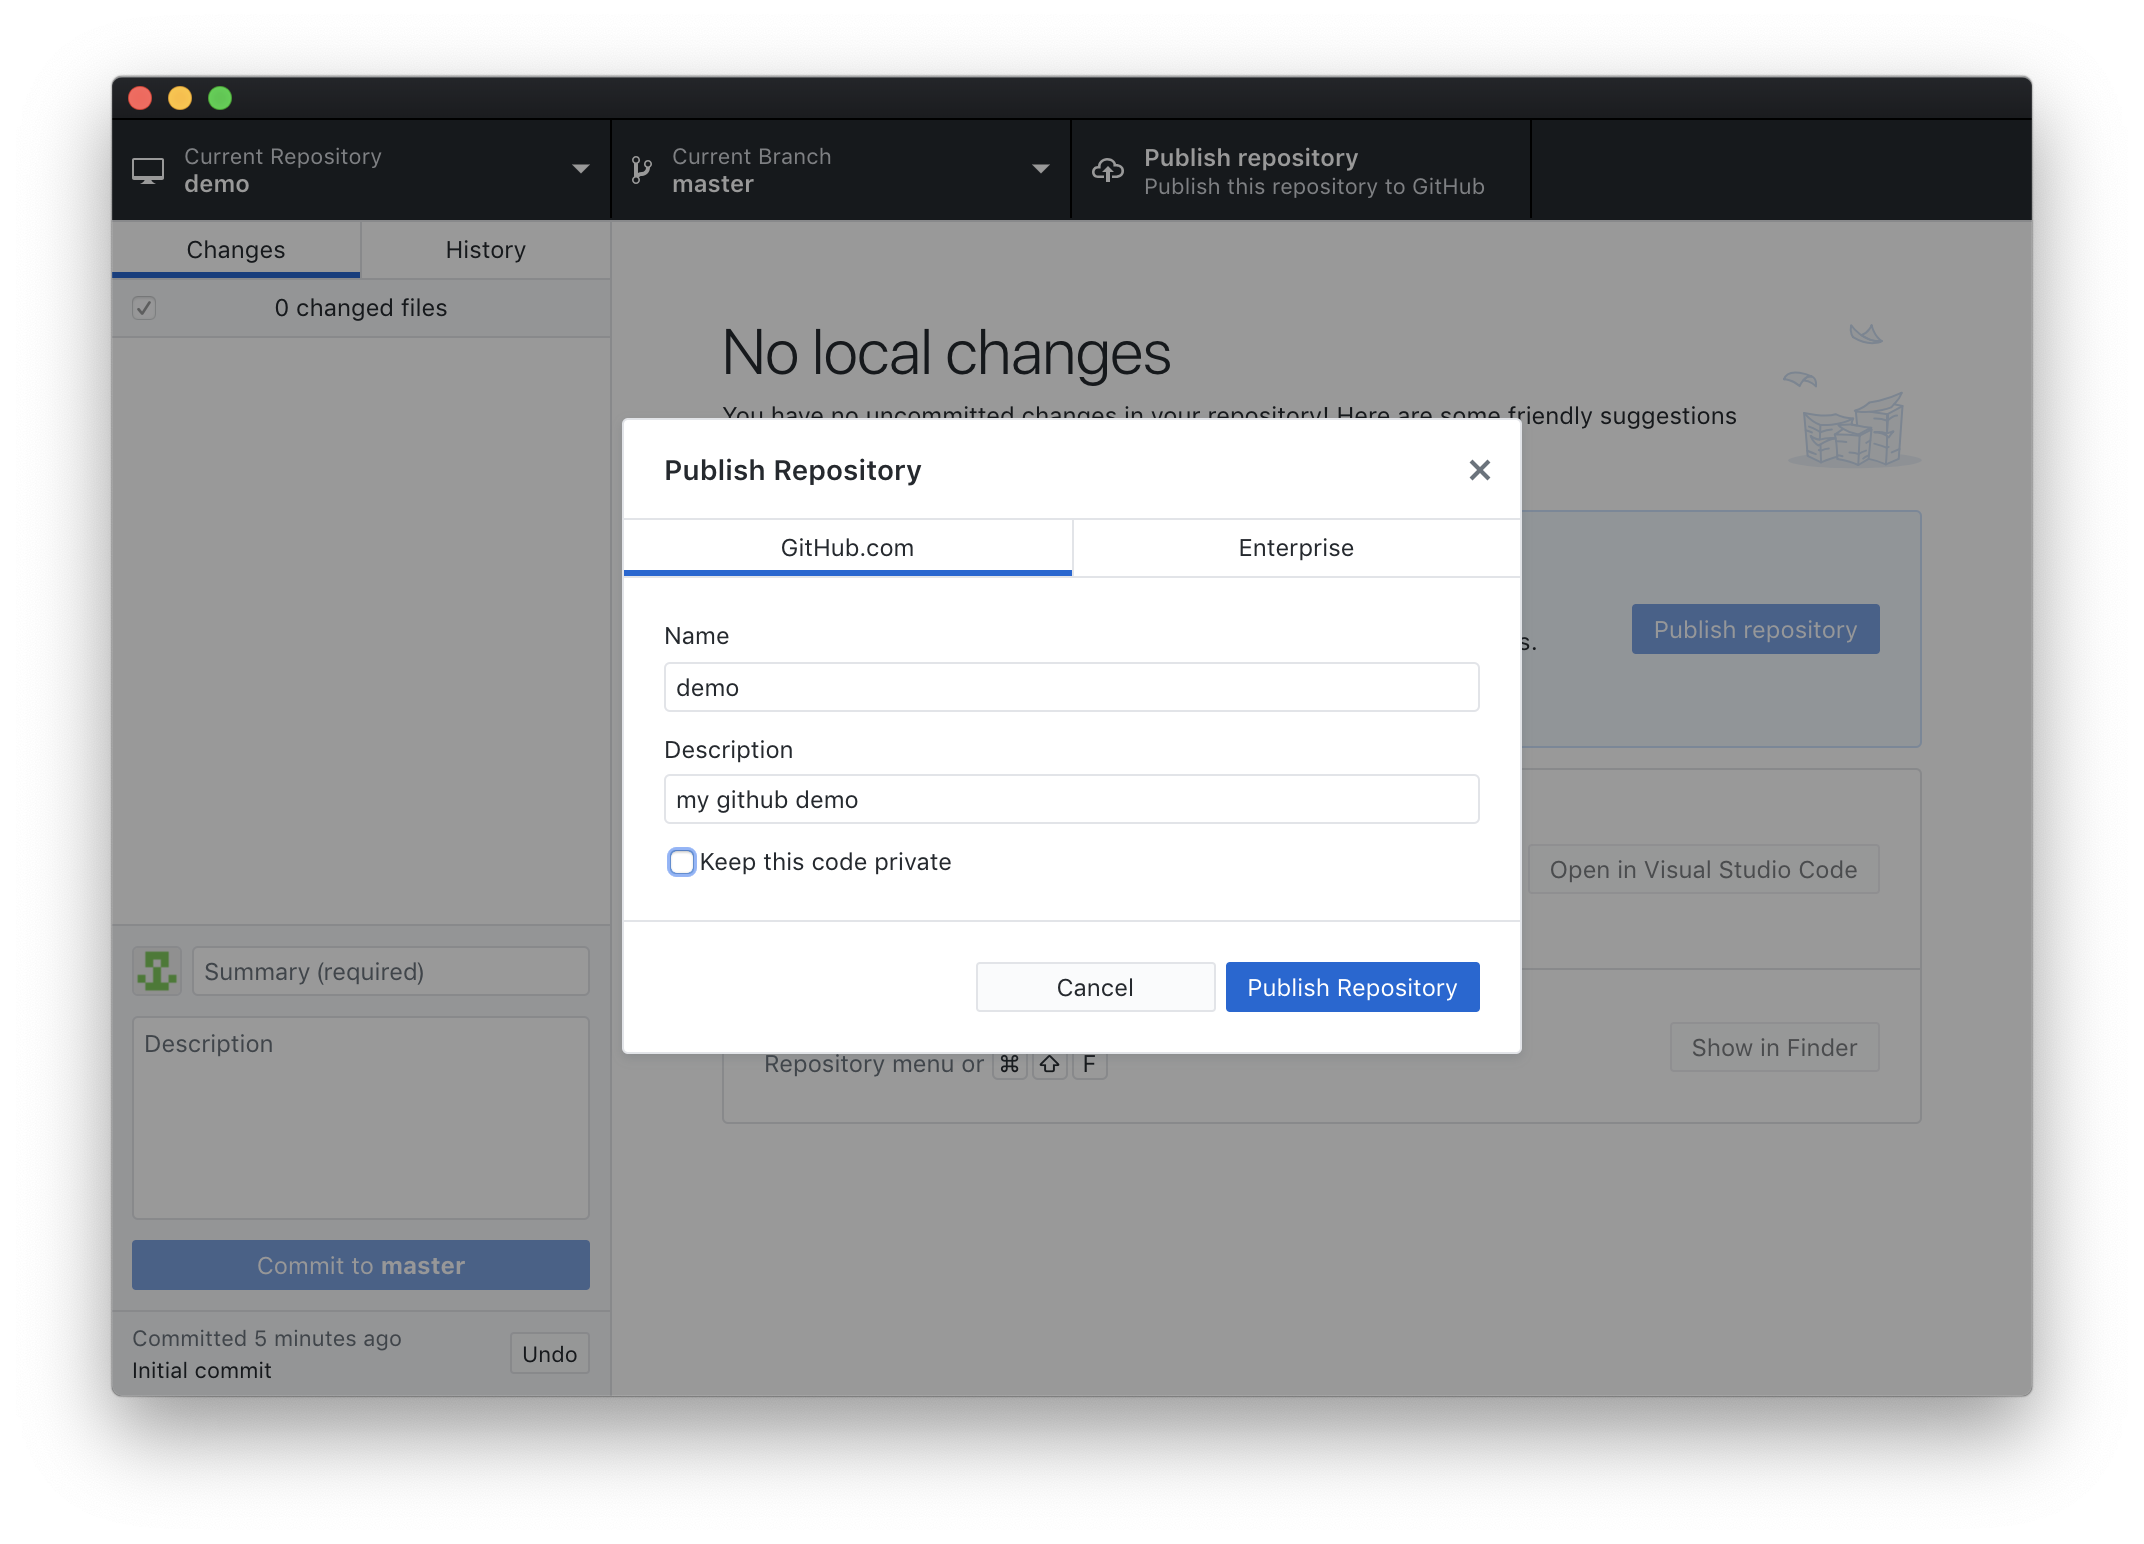The height and width of the screenshot is (1544, 2144).
Task: Click the green user avatar icon
Action: pos(157,971)
